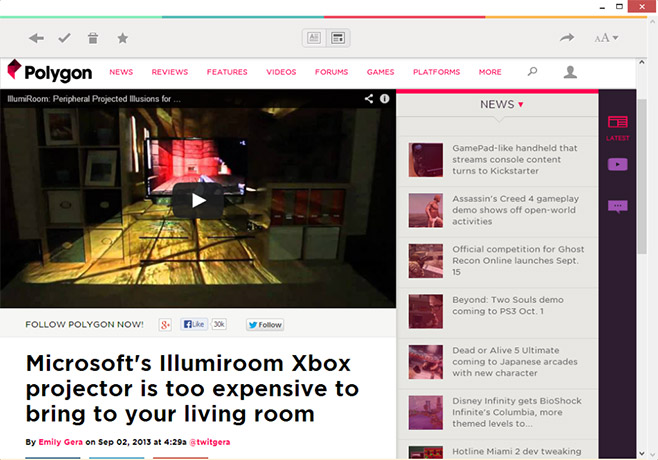Click the share arrow icon in toolbar

tap(567, 38)
